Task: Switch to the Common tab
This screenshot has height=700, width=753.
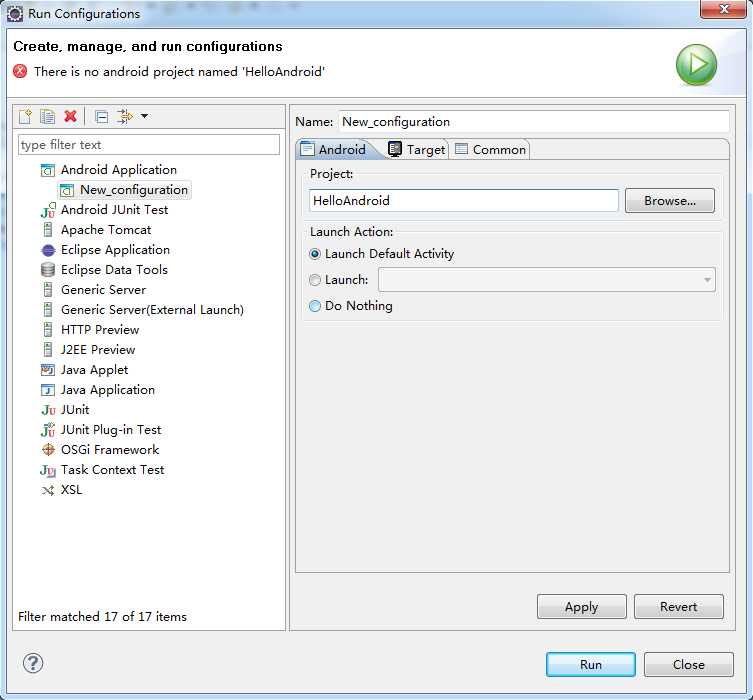Action: 490,150
